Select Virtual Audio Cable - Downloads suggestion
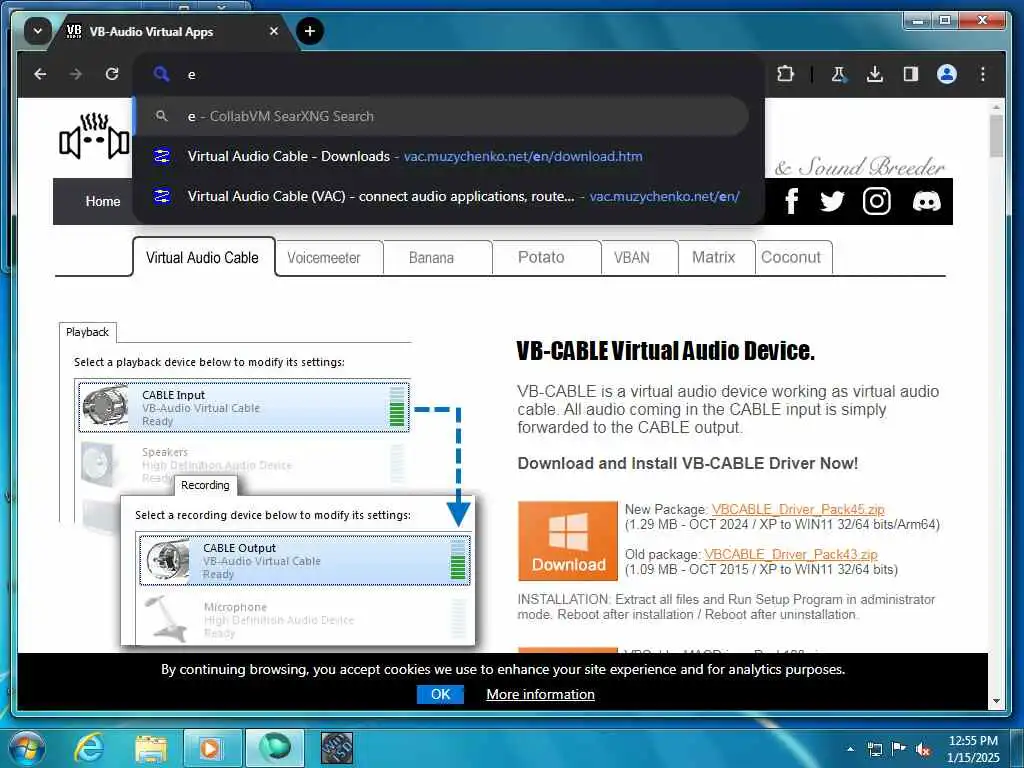 [441, 156]
